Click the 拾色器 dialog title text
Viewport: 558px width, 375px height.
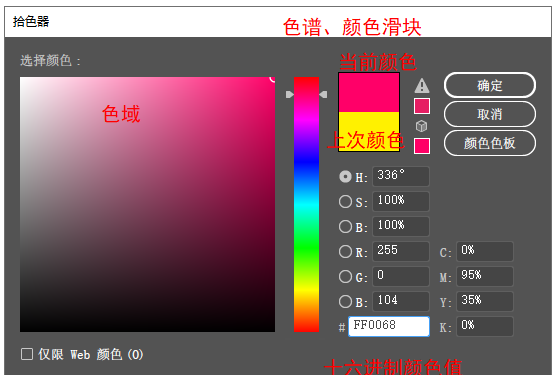[x=31, y=21]
